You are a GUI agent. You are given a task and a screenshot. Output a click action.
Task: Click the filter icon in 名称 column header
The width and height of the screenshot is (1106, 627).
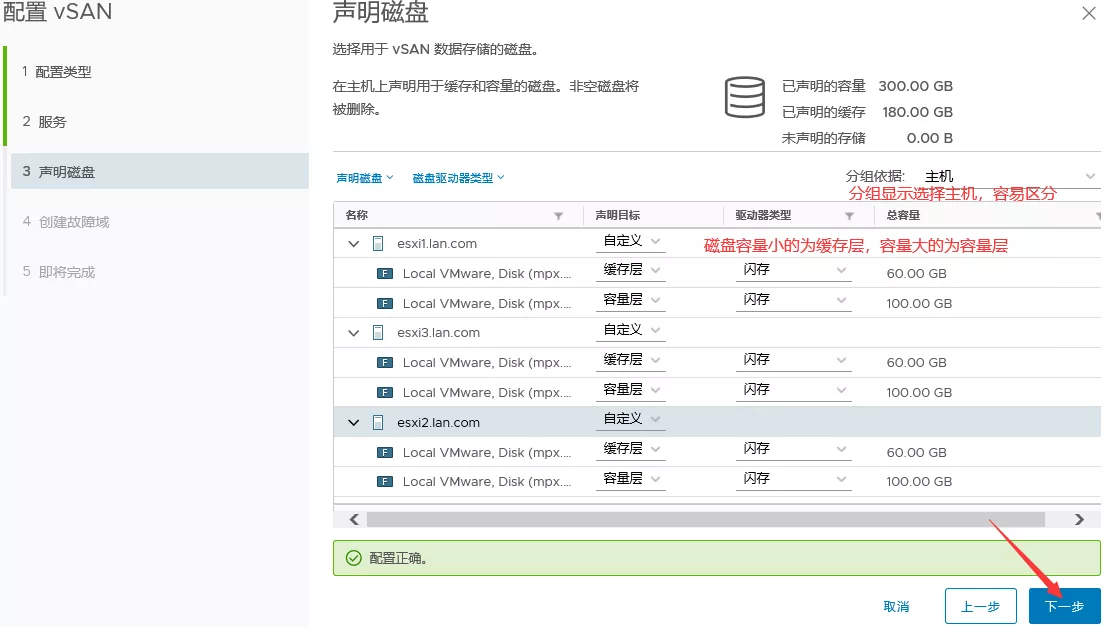(x=559, y=216)
